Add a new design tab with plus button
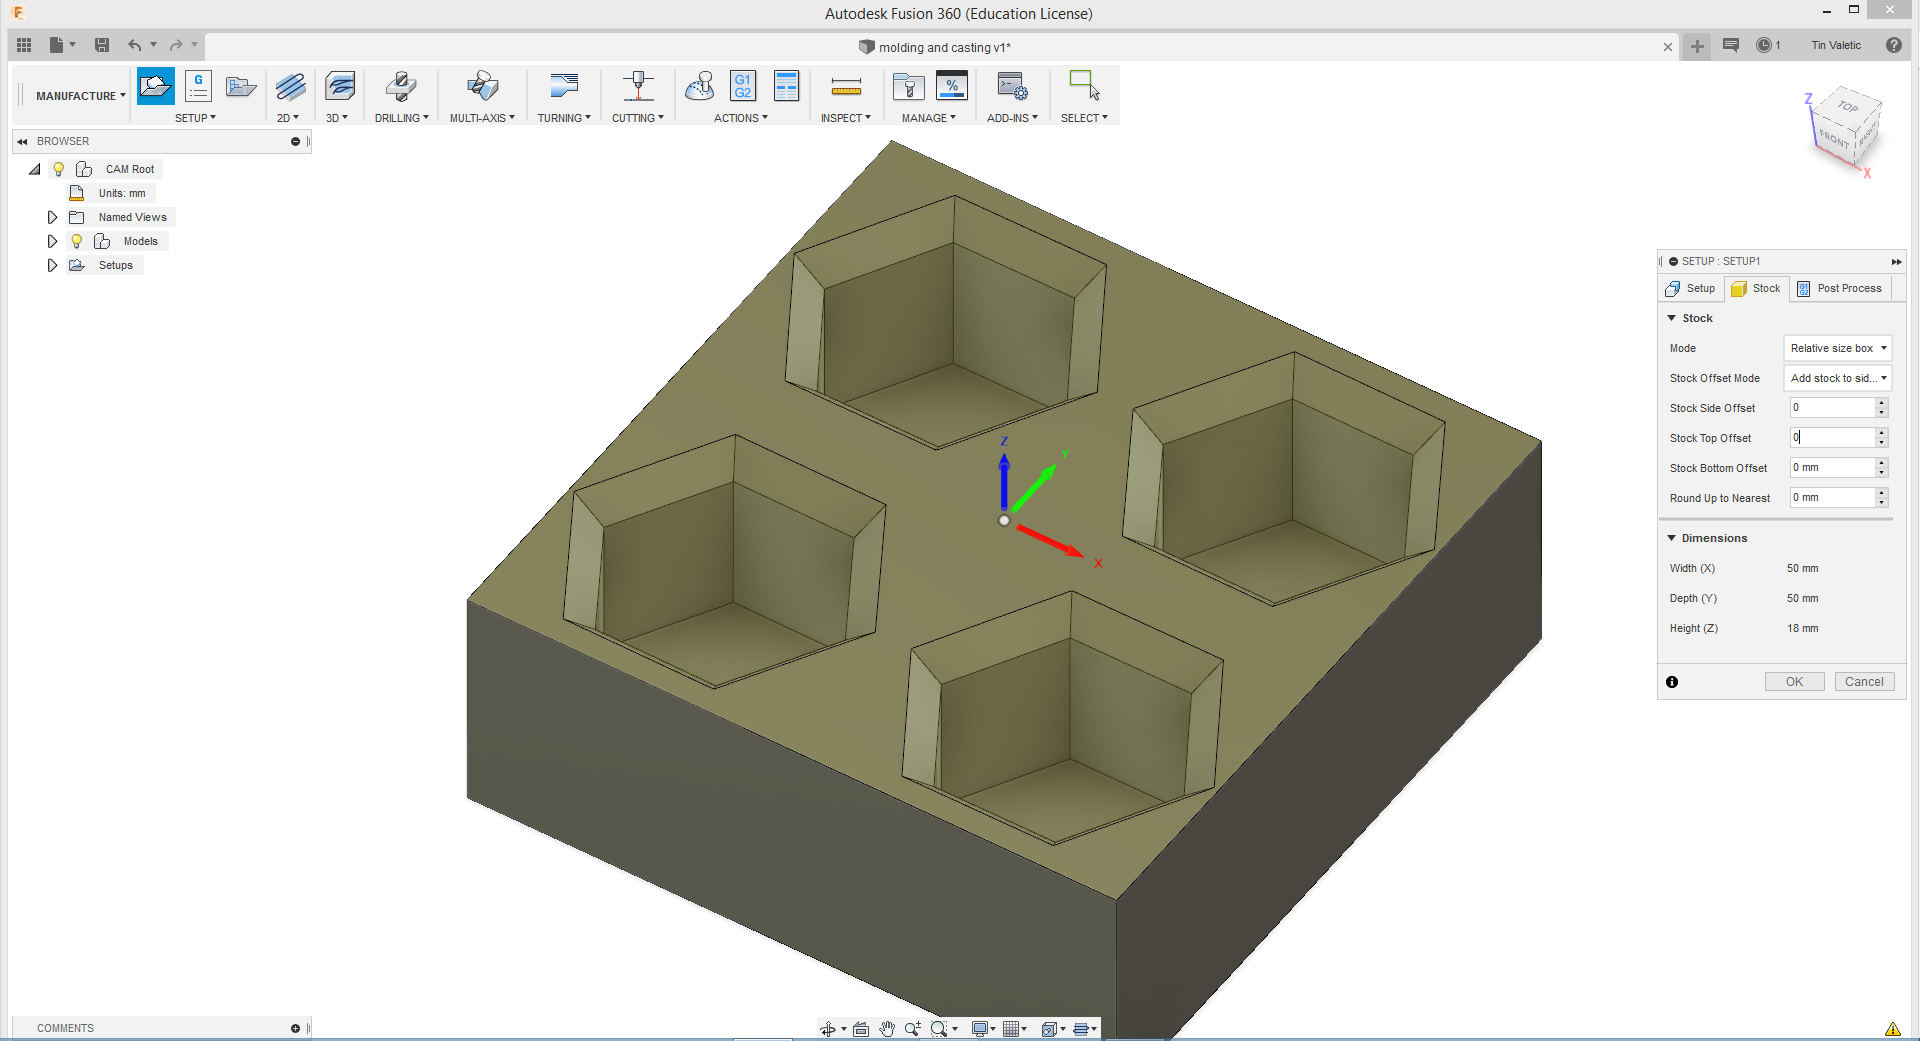Screen dimensions: 1920x1041 click(x=1697, y=46)
